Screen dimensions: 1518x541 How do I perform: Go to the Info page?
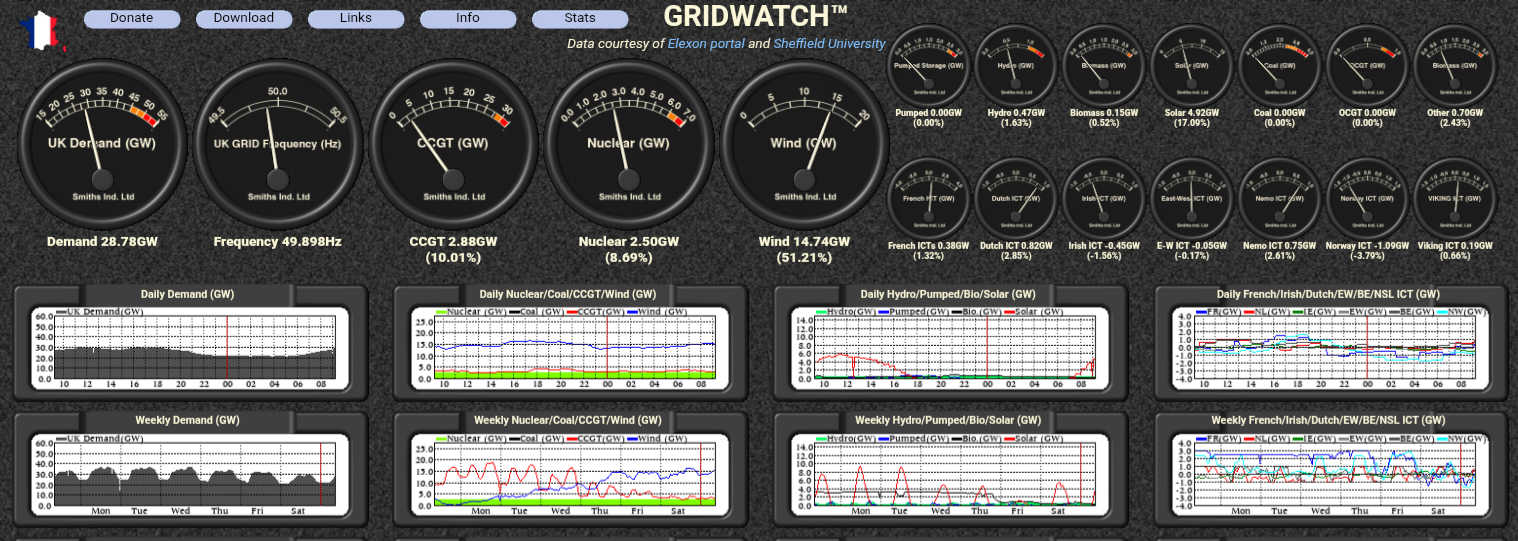click(468, 18)
